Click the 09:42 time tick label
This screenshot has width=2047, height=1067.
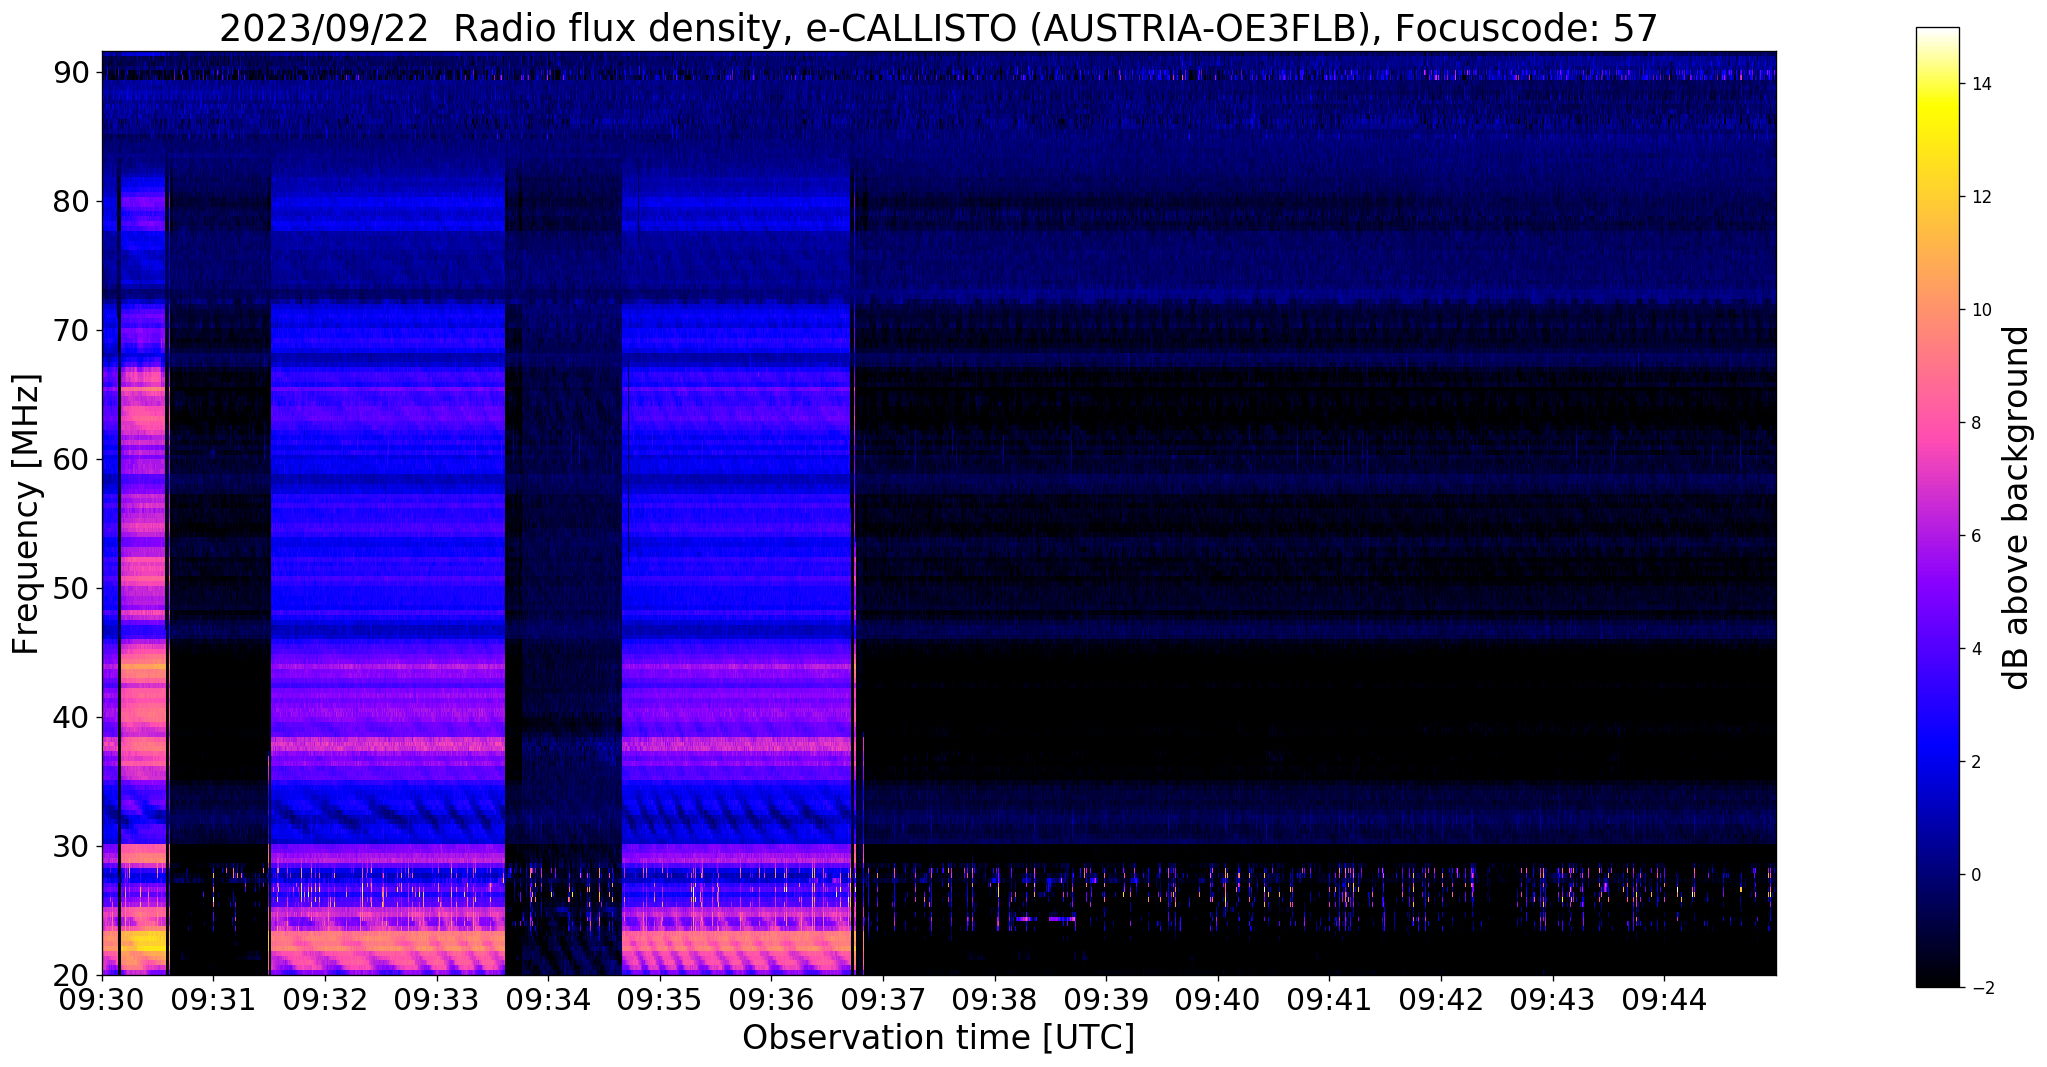[x=1441, y=998]
